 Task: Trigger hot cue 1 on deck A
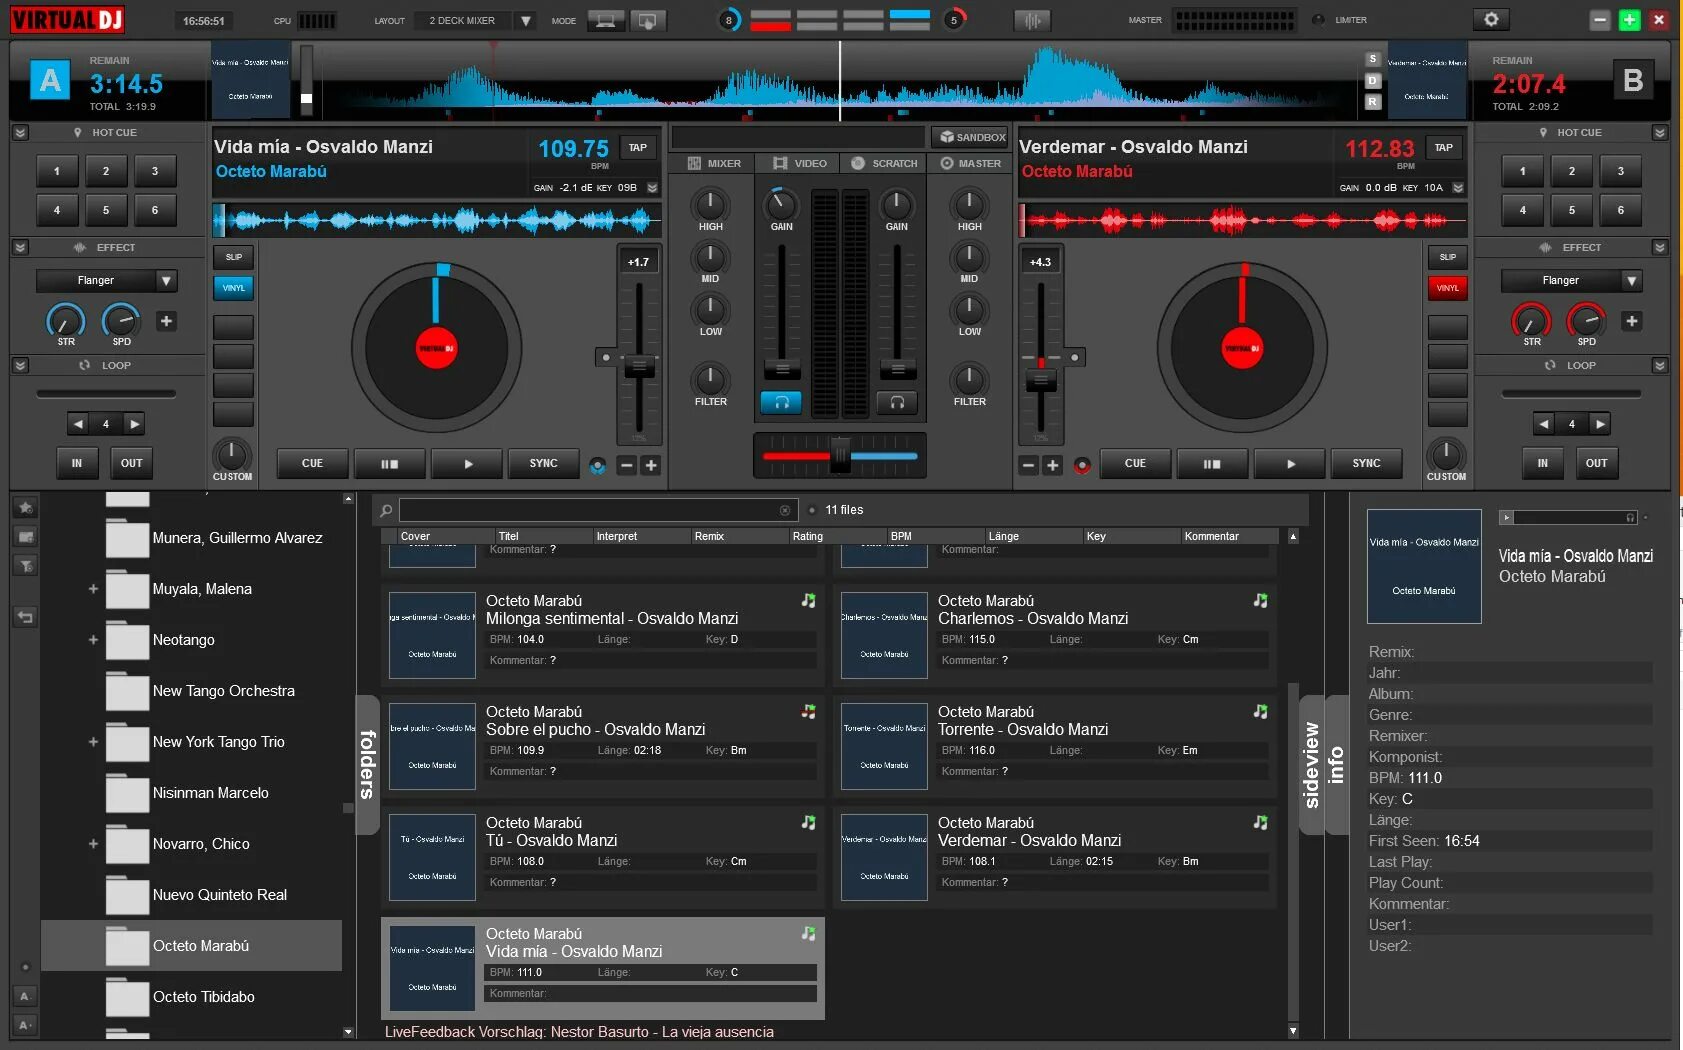coord(57,171)
